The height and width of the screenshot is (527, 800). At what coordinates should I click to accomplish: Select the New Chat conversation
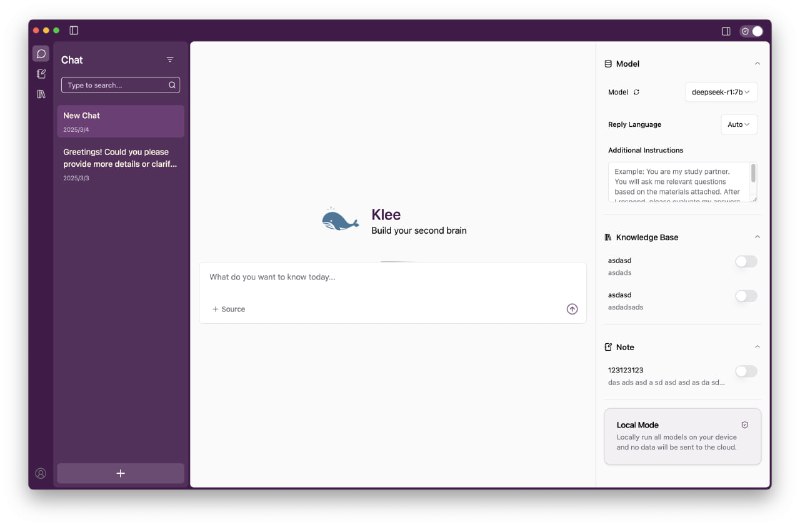click(x=120, y=121)
